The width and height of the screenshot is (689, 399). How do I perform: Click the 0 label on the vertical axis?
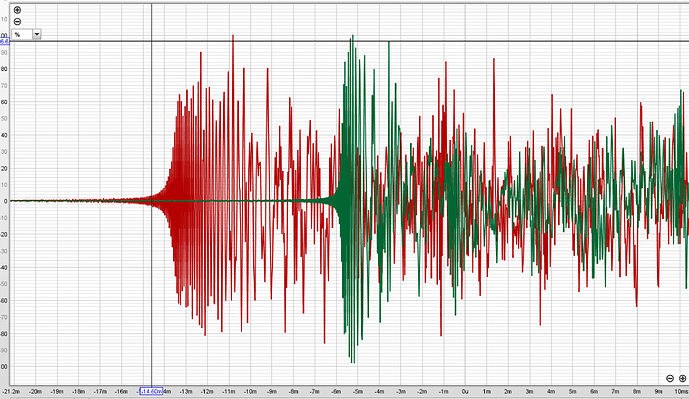pyautogui.click(x=6, y=201)
